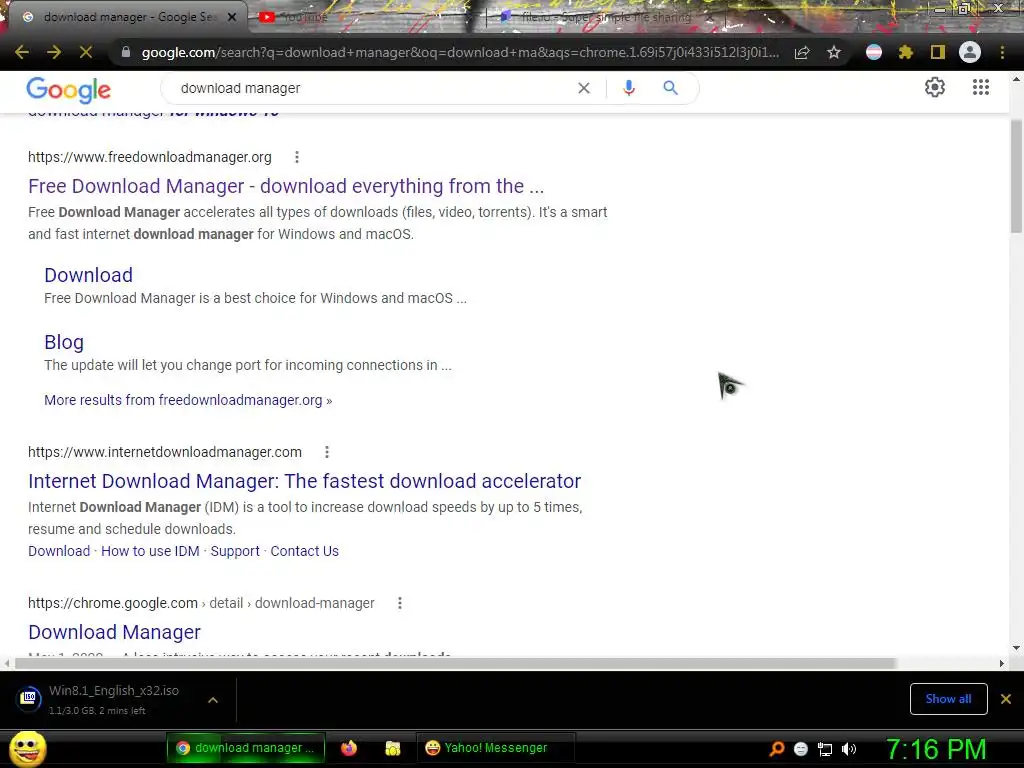Go forward using the forward arrow
1024x768 pixels.
(54, 52)
